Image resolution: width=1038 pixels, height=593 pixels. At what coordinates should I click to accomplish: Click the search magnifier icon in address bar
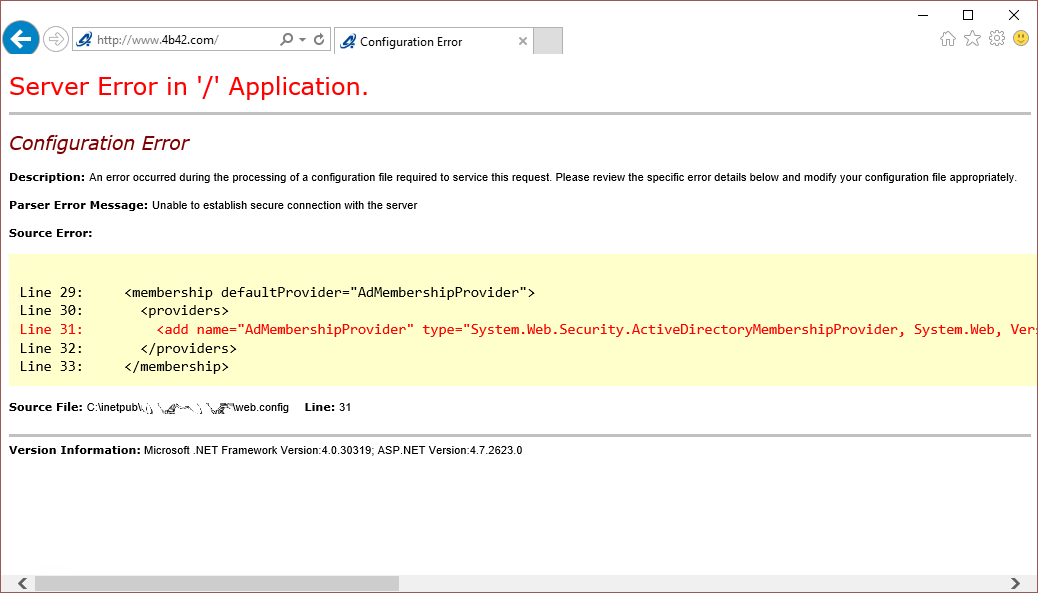point(286,40)
